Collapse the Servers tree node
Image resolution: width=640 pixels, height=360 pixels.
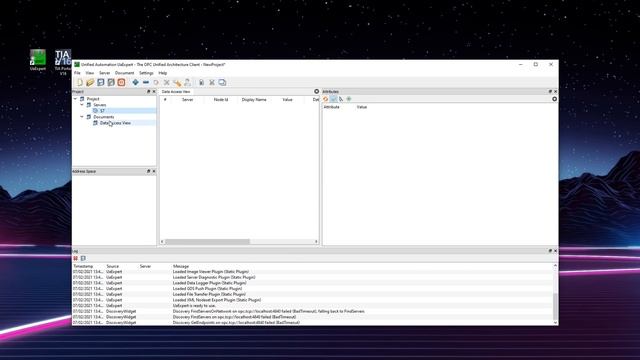(x=82, y=105)
